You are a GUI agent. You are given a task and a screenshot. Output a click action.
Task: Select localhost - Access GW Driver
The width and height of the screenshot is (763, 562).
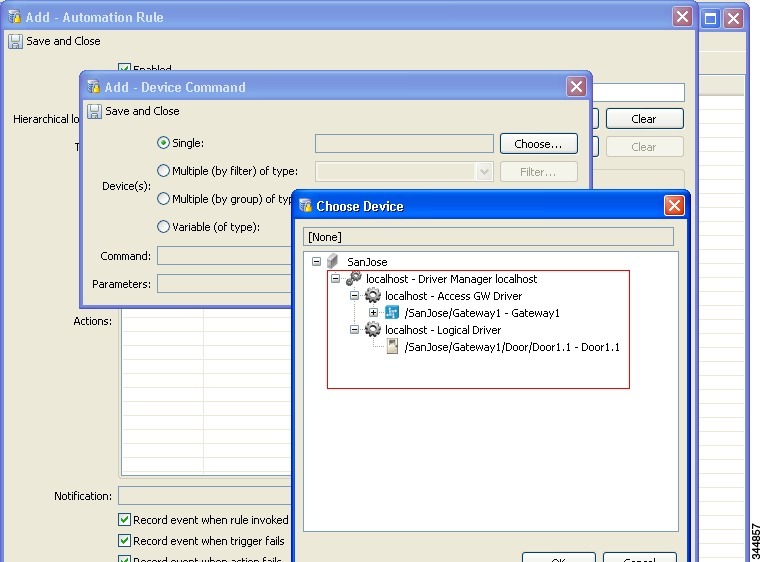tap(454, 296)
